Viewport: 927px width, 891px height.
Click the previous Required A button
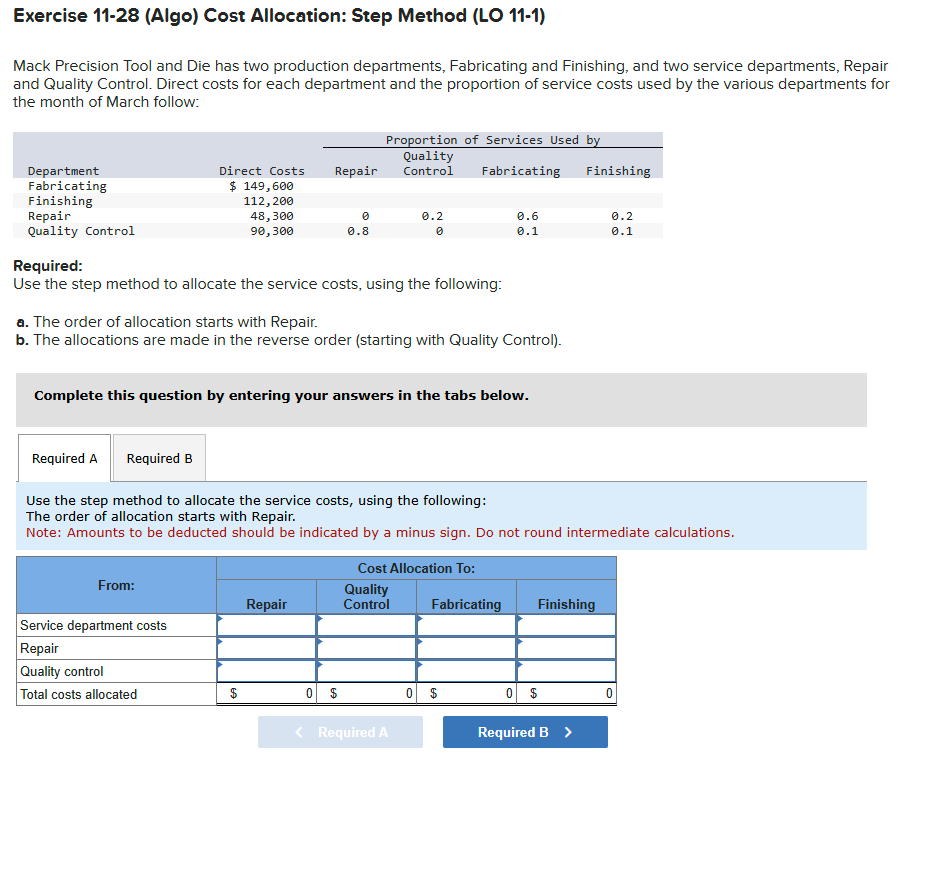point(340,731)
